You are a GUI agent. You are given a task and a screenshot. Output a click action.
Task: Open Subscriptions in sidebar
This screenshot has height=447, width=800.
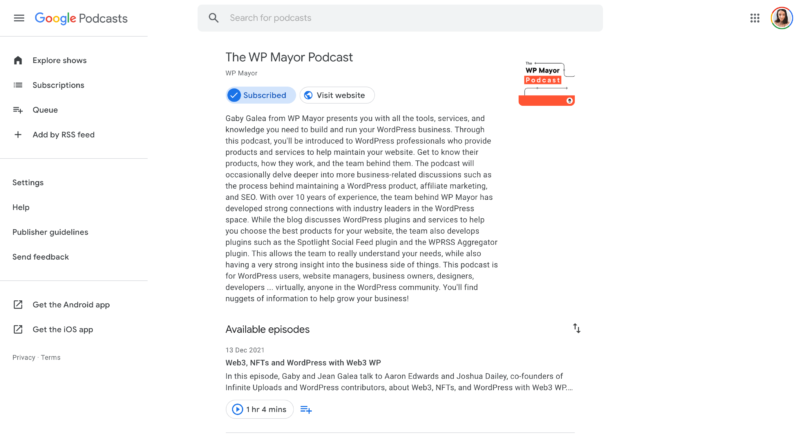[x=58, y=85]
